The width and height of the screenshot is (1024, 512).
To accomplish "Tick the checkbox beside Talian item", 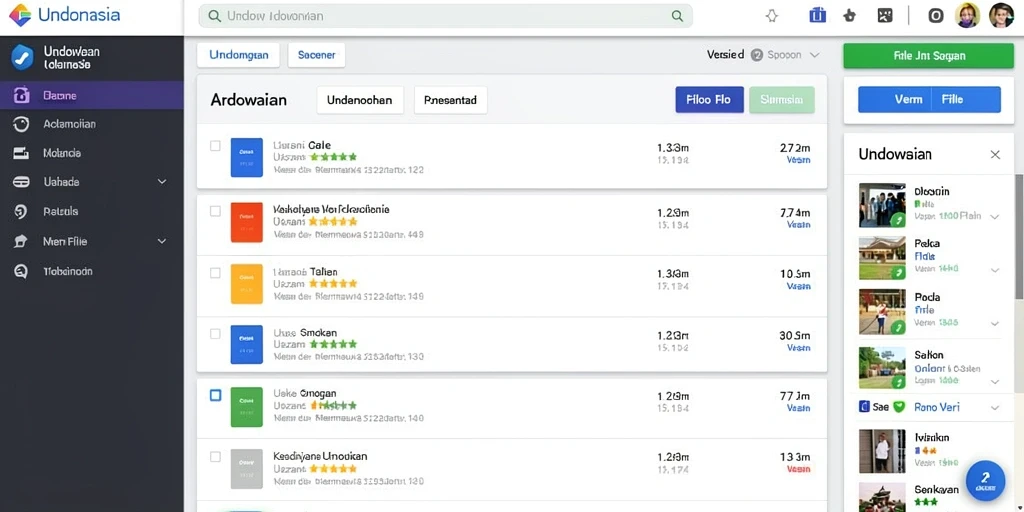I will (215, 272).
